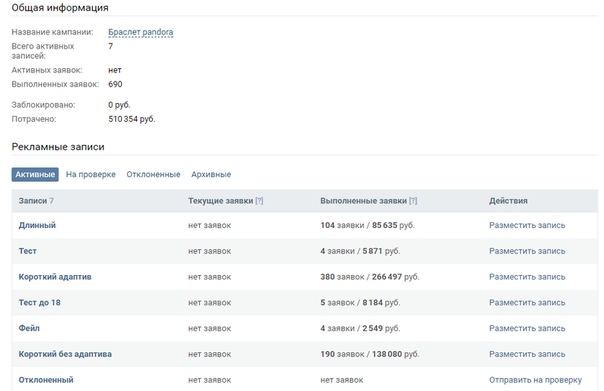Open the Браслет pandora campaign name link
Viewport: 604px width, 391px height.
[x=141, y=32]
